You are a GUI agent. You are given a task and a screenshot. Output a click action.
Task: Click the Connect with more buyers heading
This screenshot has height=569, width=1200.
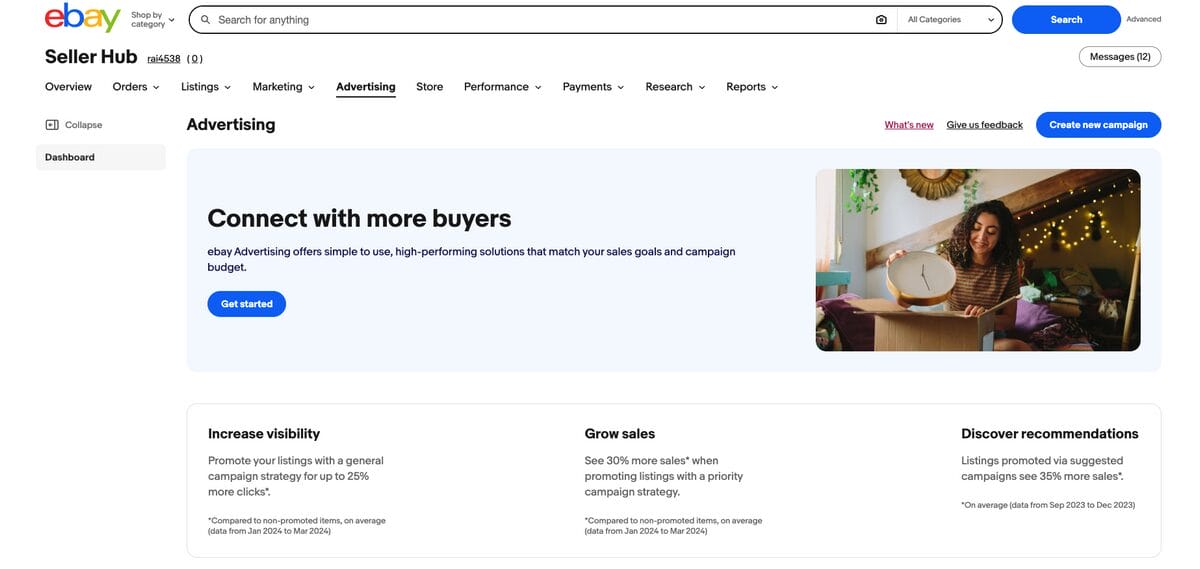[359, 218]
